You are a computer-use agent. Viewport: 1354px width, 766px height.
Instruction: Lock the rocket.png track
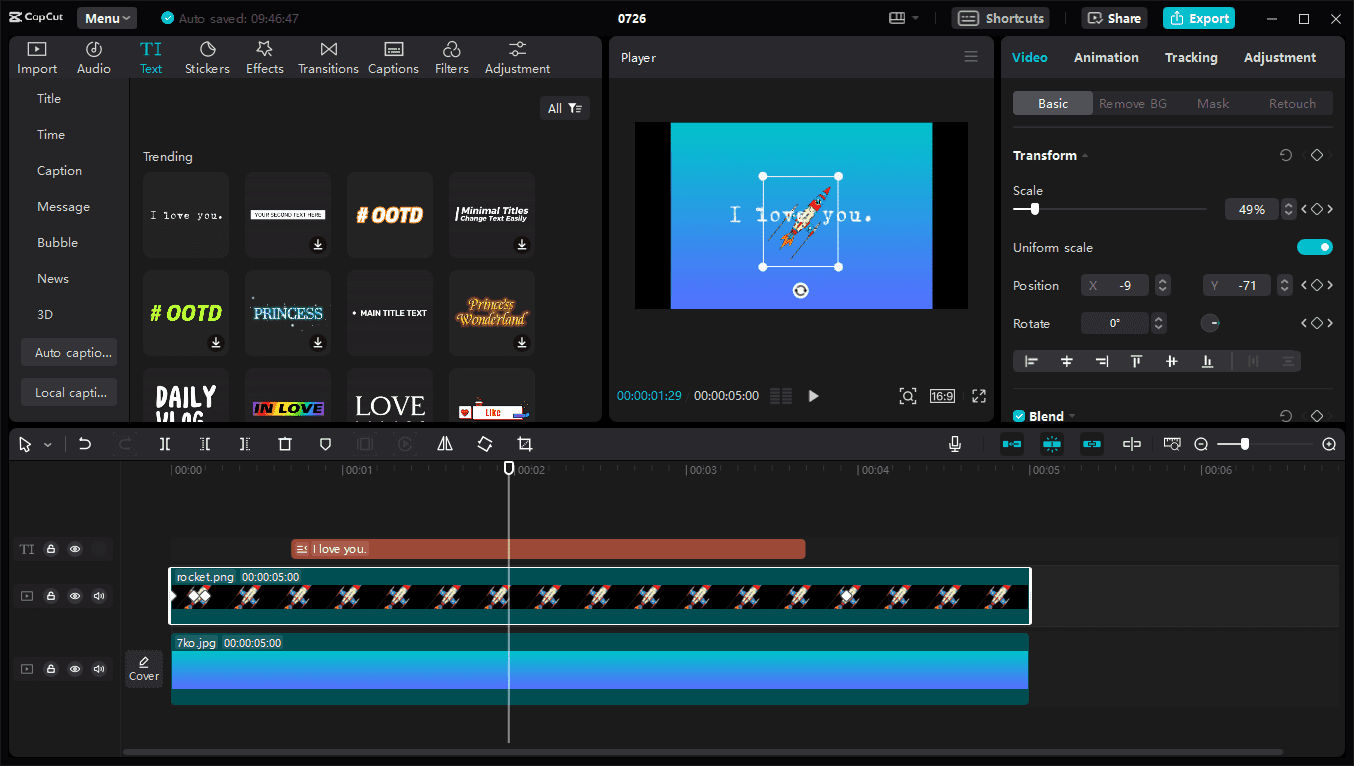(51, 596)
